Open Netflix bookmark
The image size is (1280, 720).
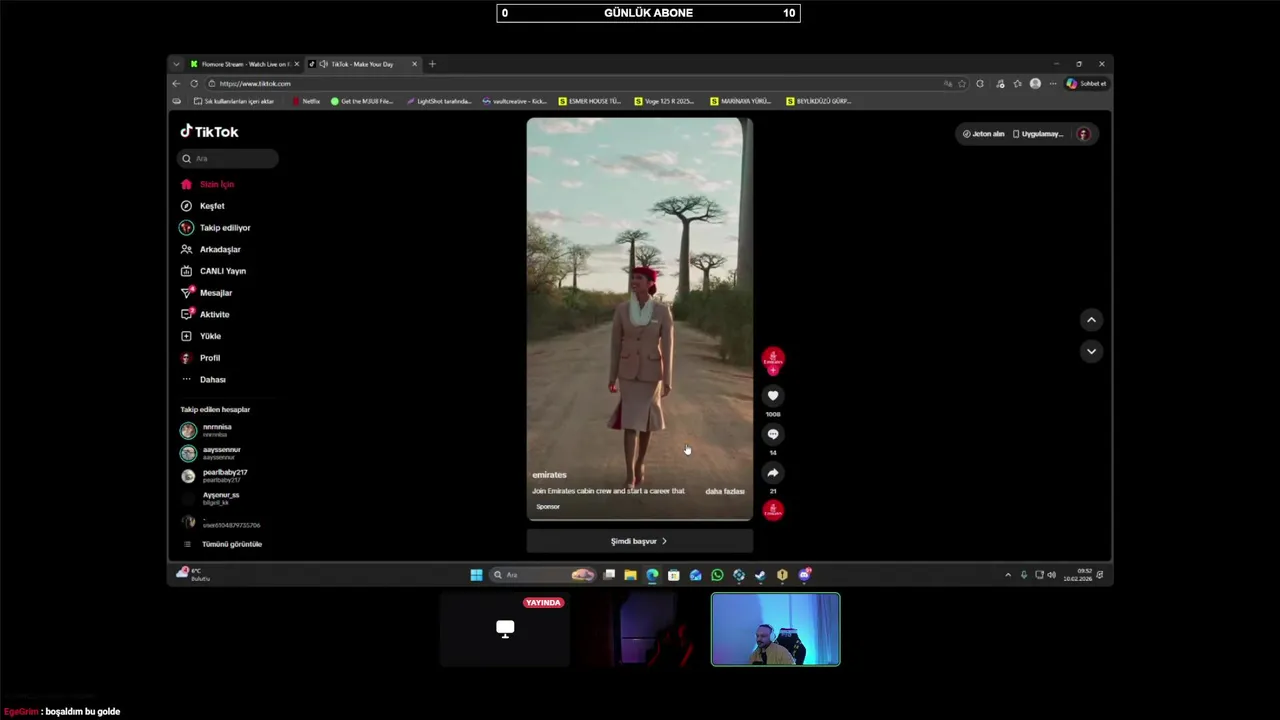306,101
